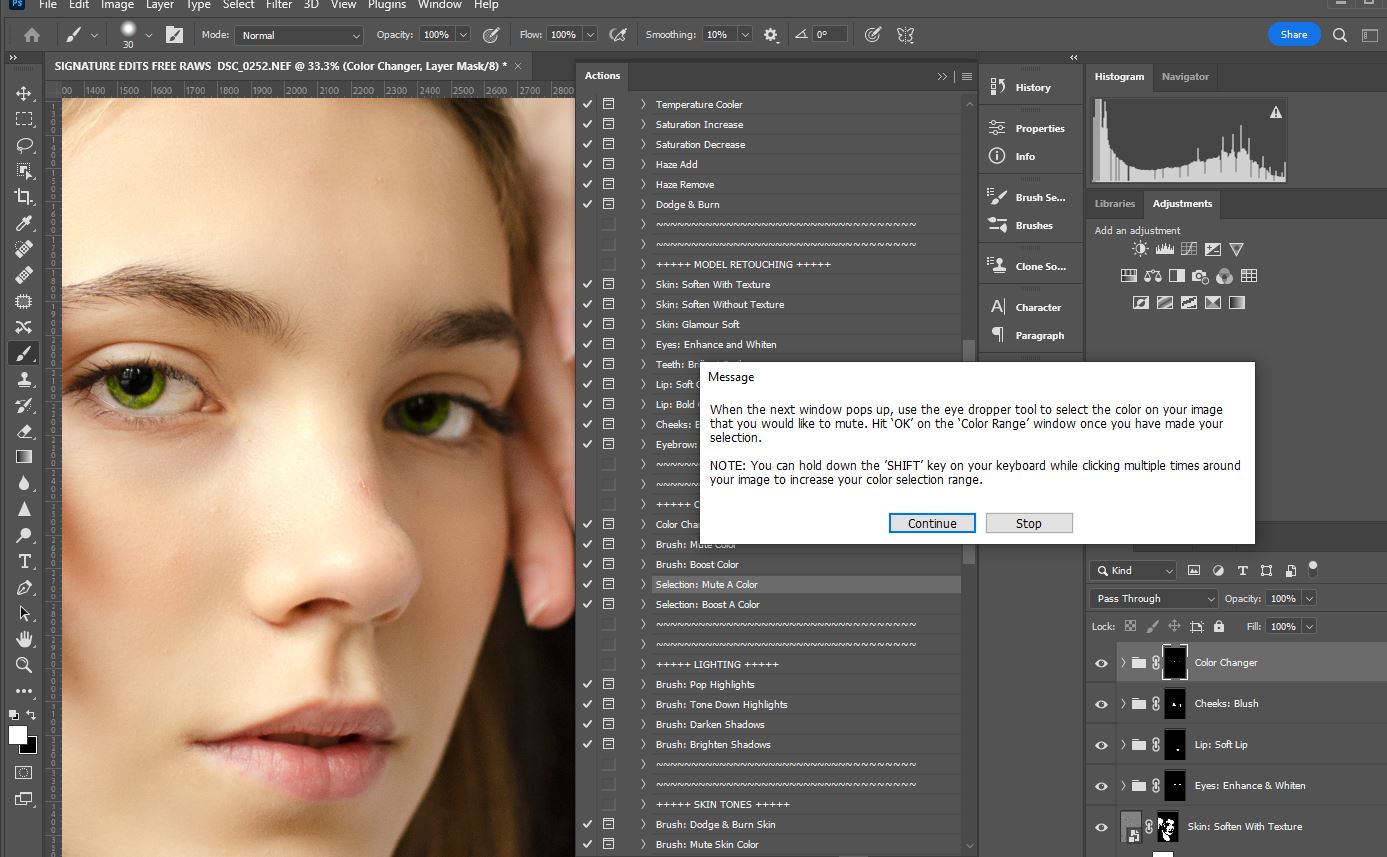Select the Zoom tool
Viewport: 1387px width, 857px height.
pos(24,665)
